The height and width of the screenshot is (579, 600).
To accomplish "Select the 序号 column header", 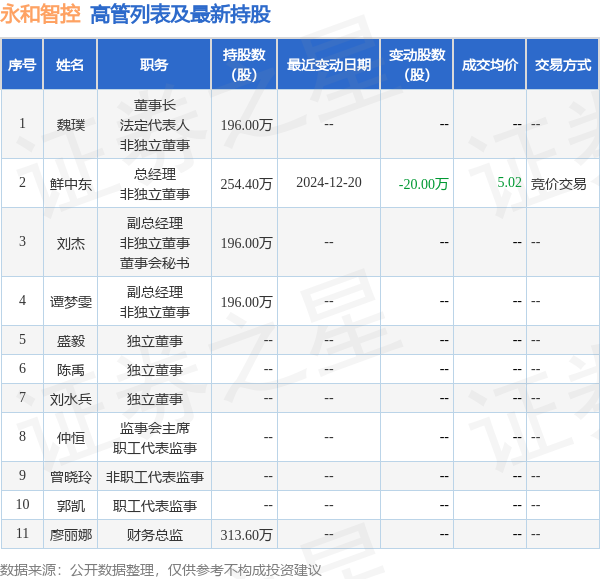I will pyautogui.click(x=22, y=64).
